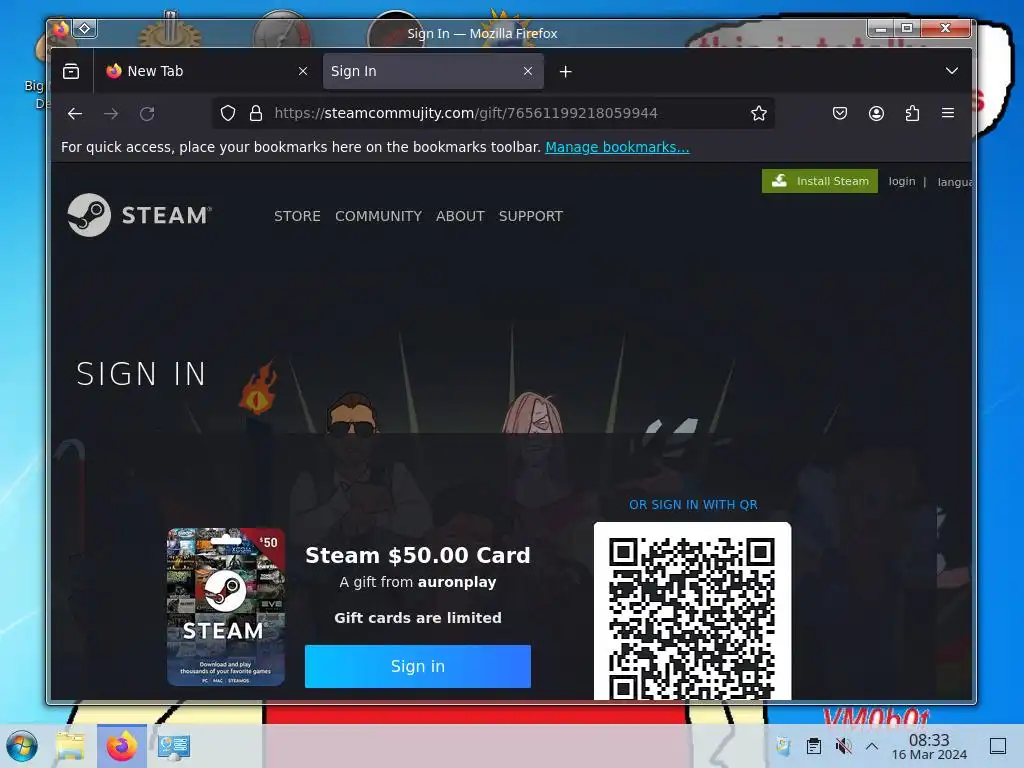This screenshot has height=768, width=1024.
Task: Reload the current page
Action: tap(147, 114)
